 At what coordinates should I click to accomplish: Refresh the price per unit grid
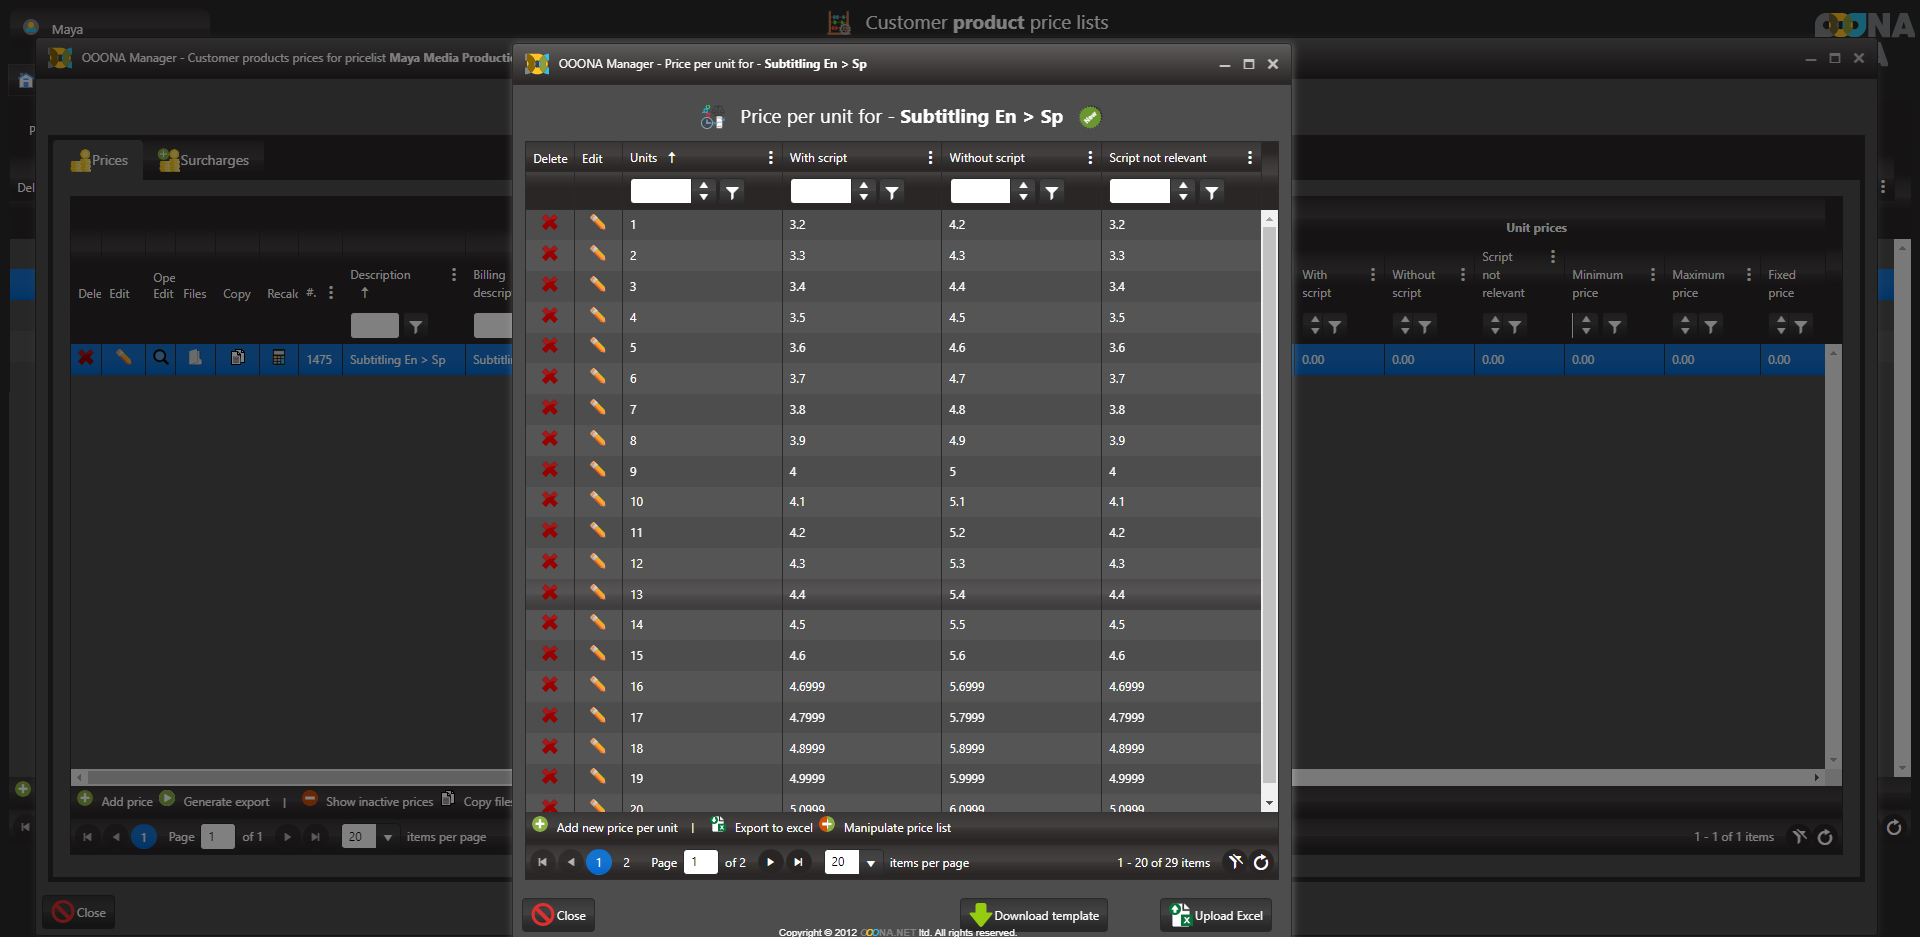(x=1261, y=862)
